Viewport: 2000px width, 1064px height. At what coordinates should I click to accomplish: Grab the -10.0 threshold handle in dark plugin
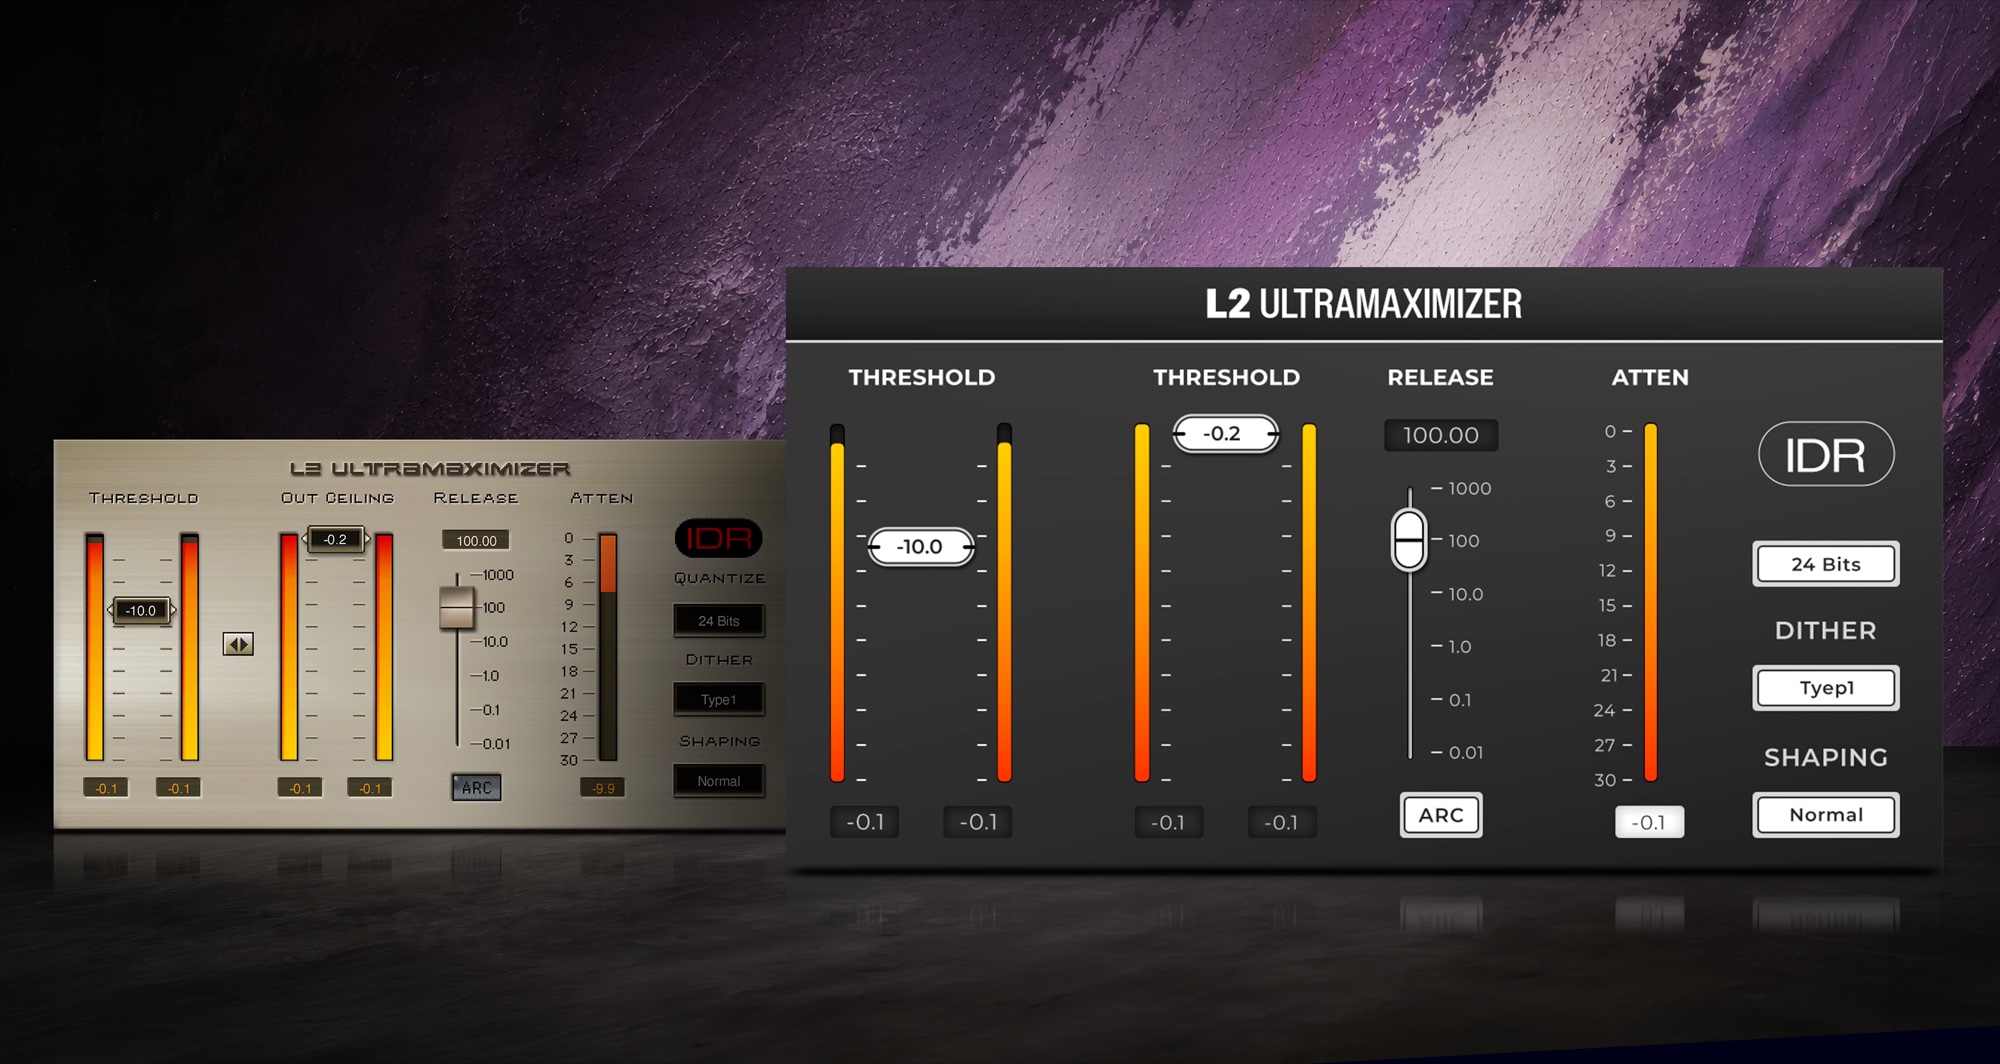(x=920, y=547)
